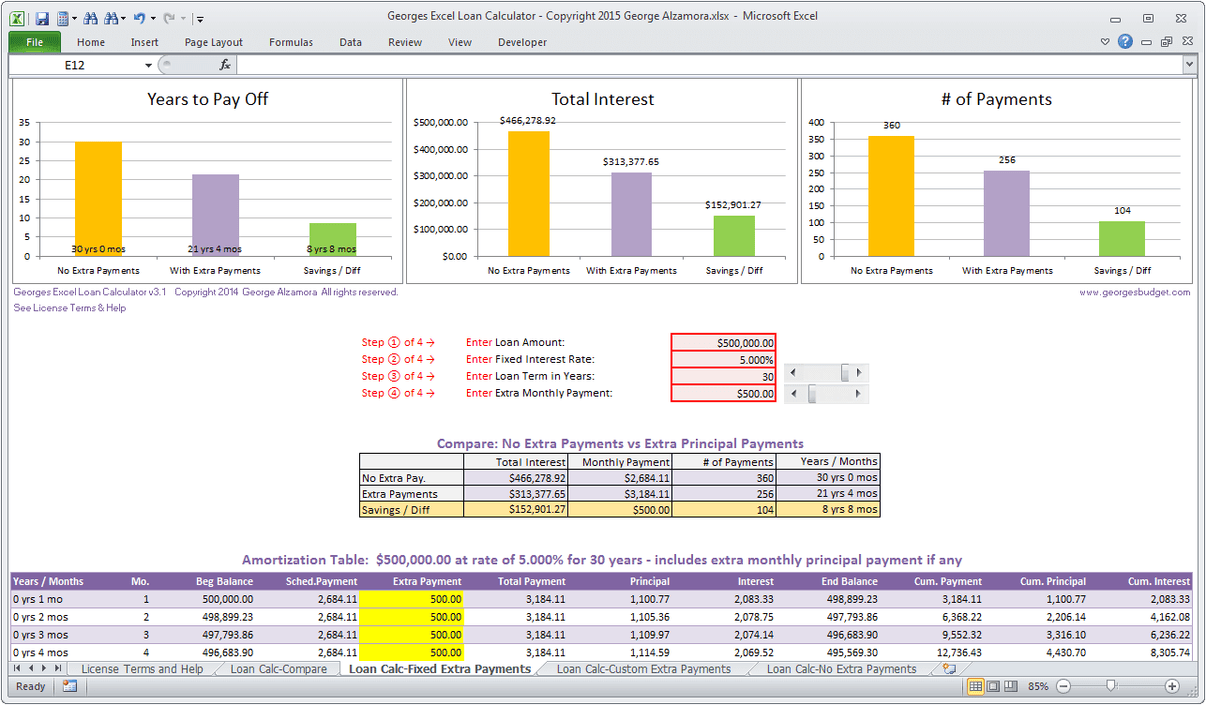Click the Undo icon
This screenshot has height=705, width=1206.
pos(140,17)
